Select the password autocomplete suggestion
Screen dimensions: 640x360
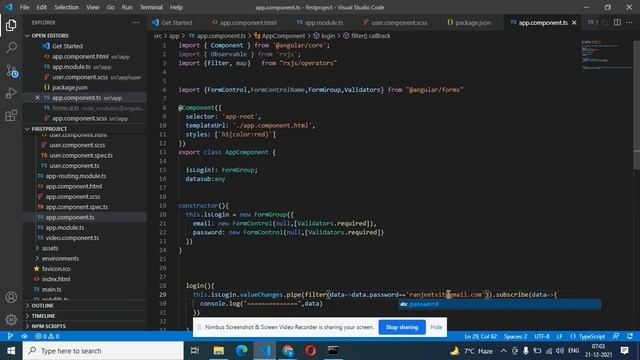[500, 304]
